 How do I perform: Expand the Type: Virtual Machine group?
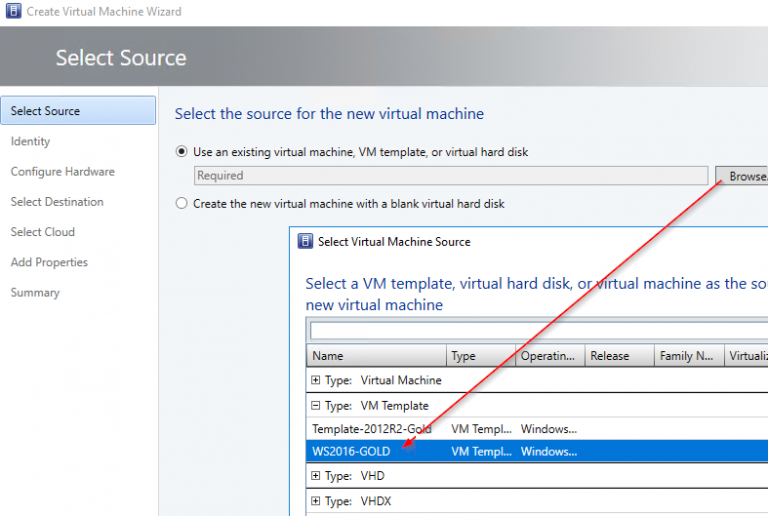316,381
